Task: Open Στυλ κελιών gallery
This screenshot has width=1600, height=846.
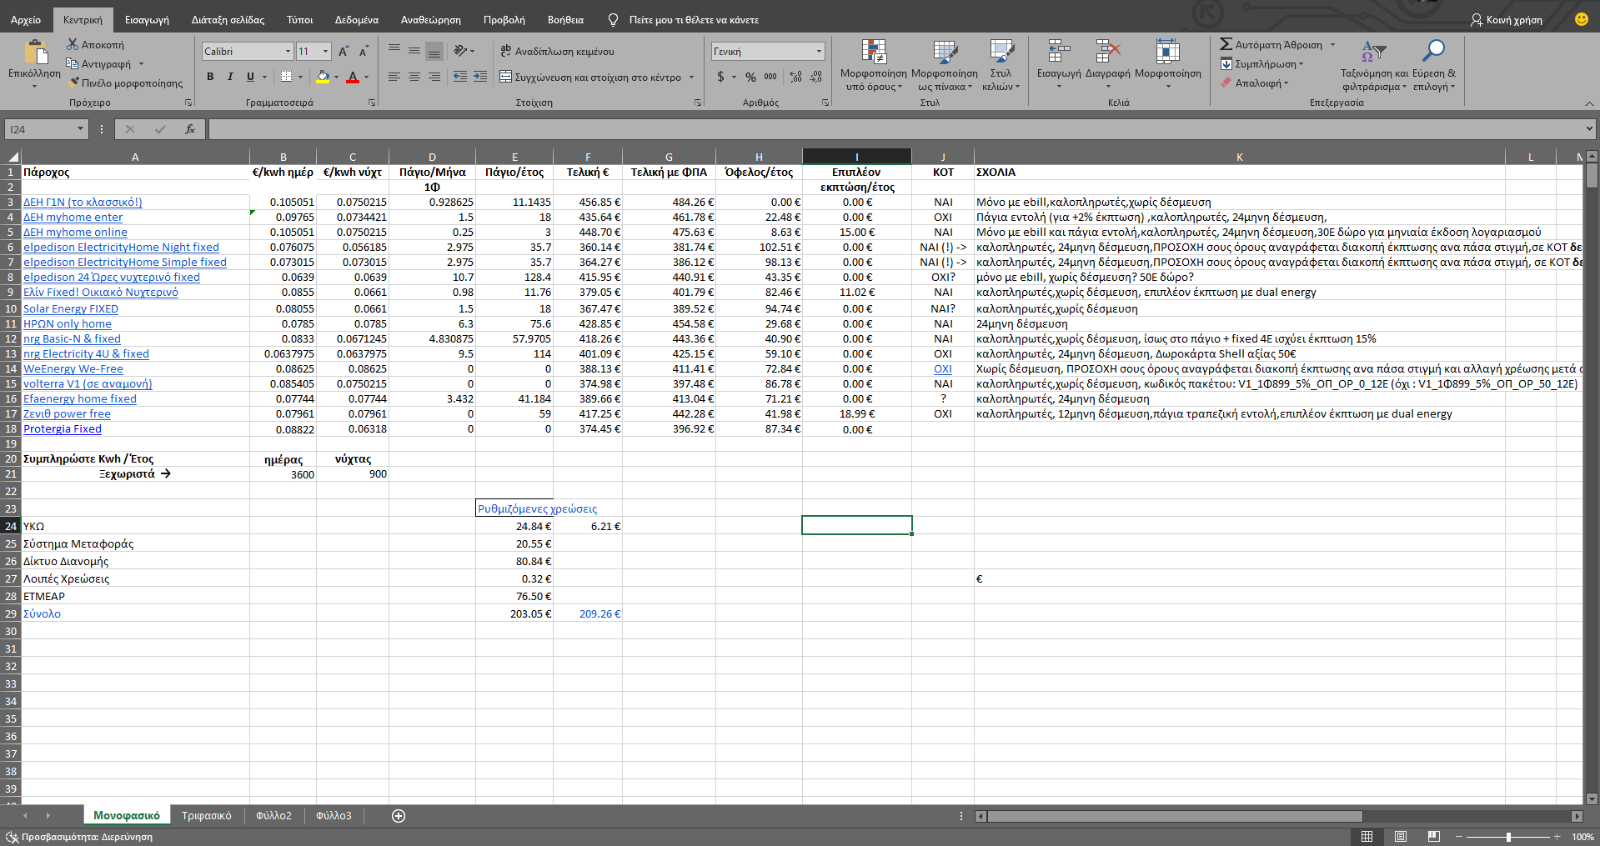Action: pyautogui.click(x=1001, y=66)
